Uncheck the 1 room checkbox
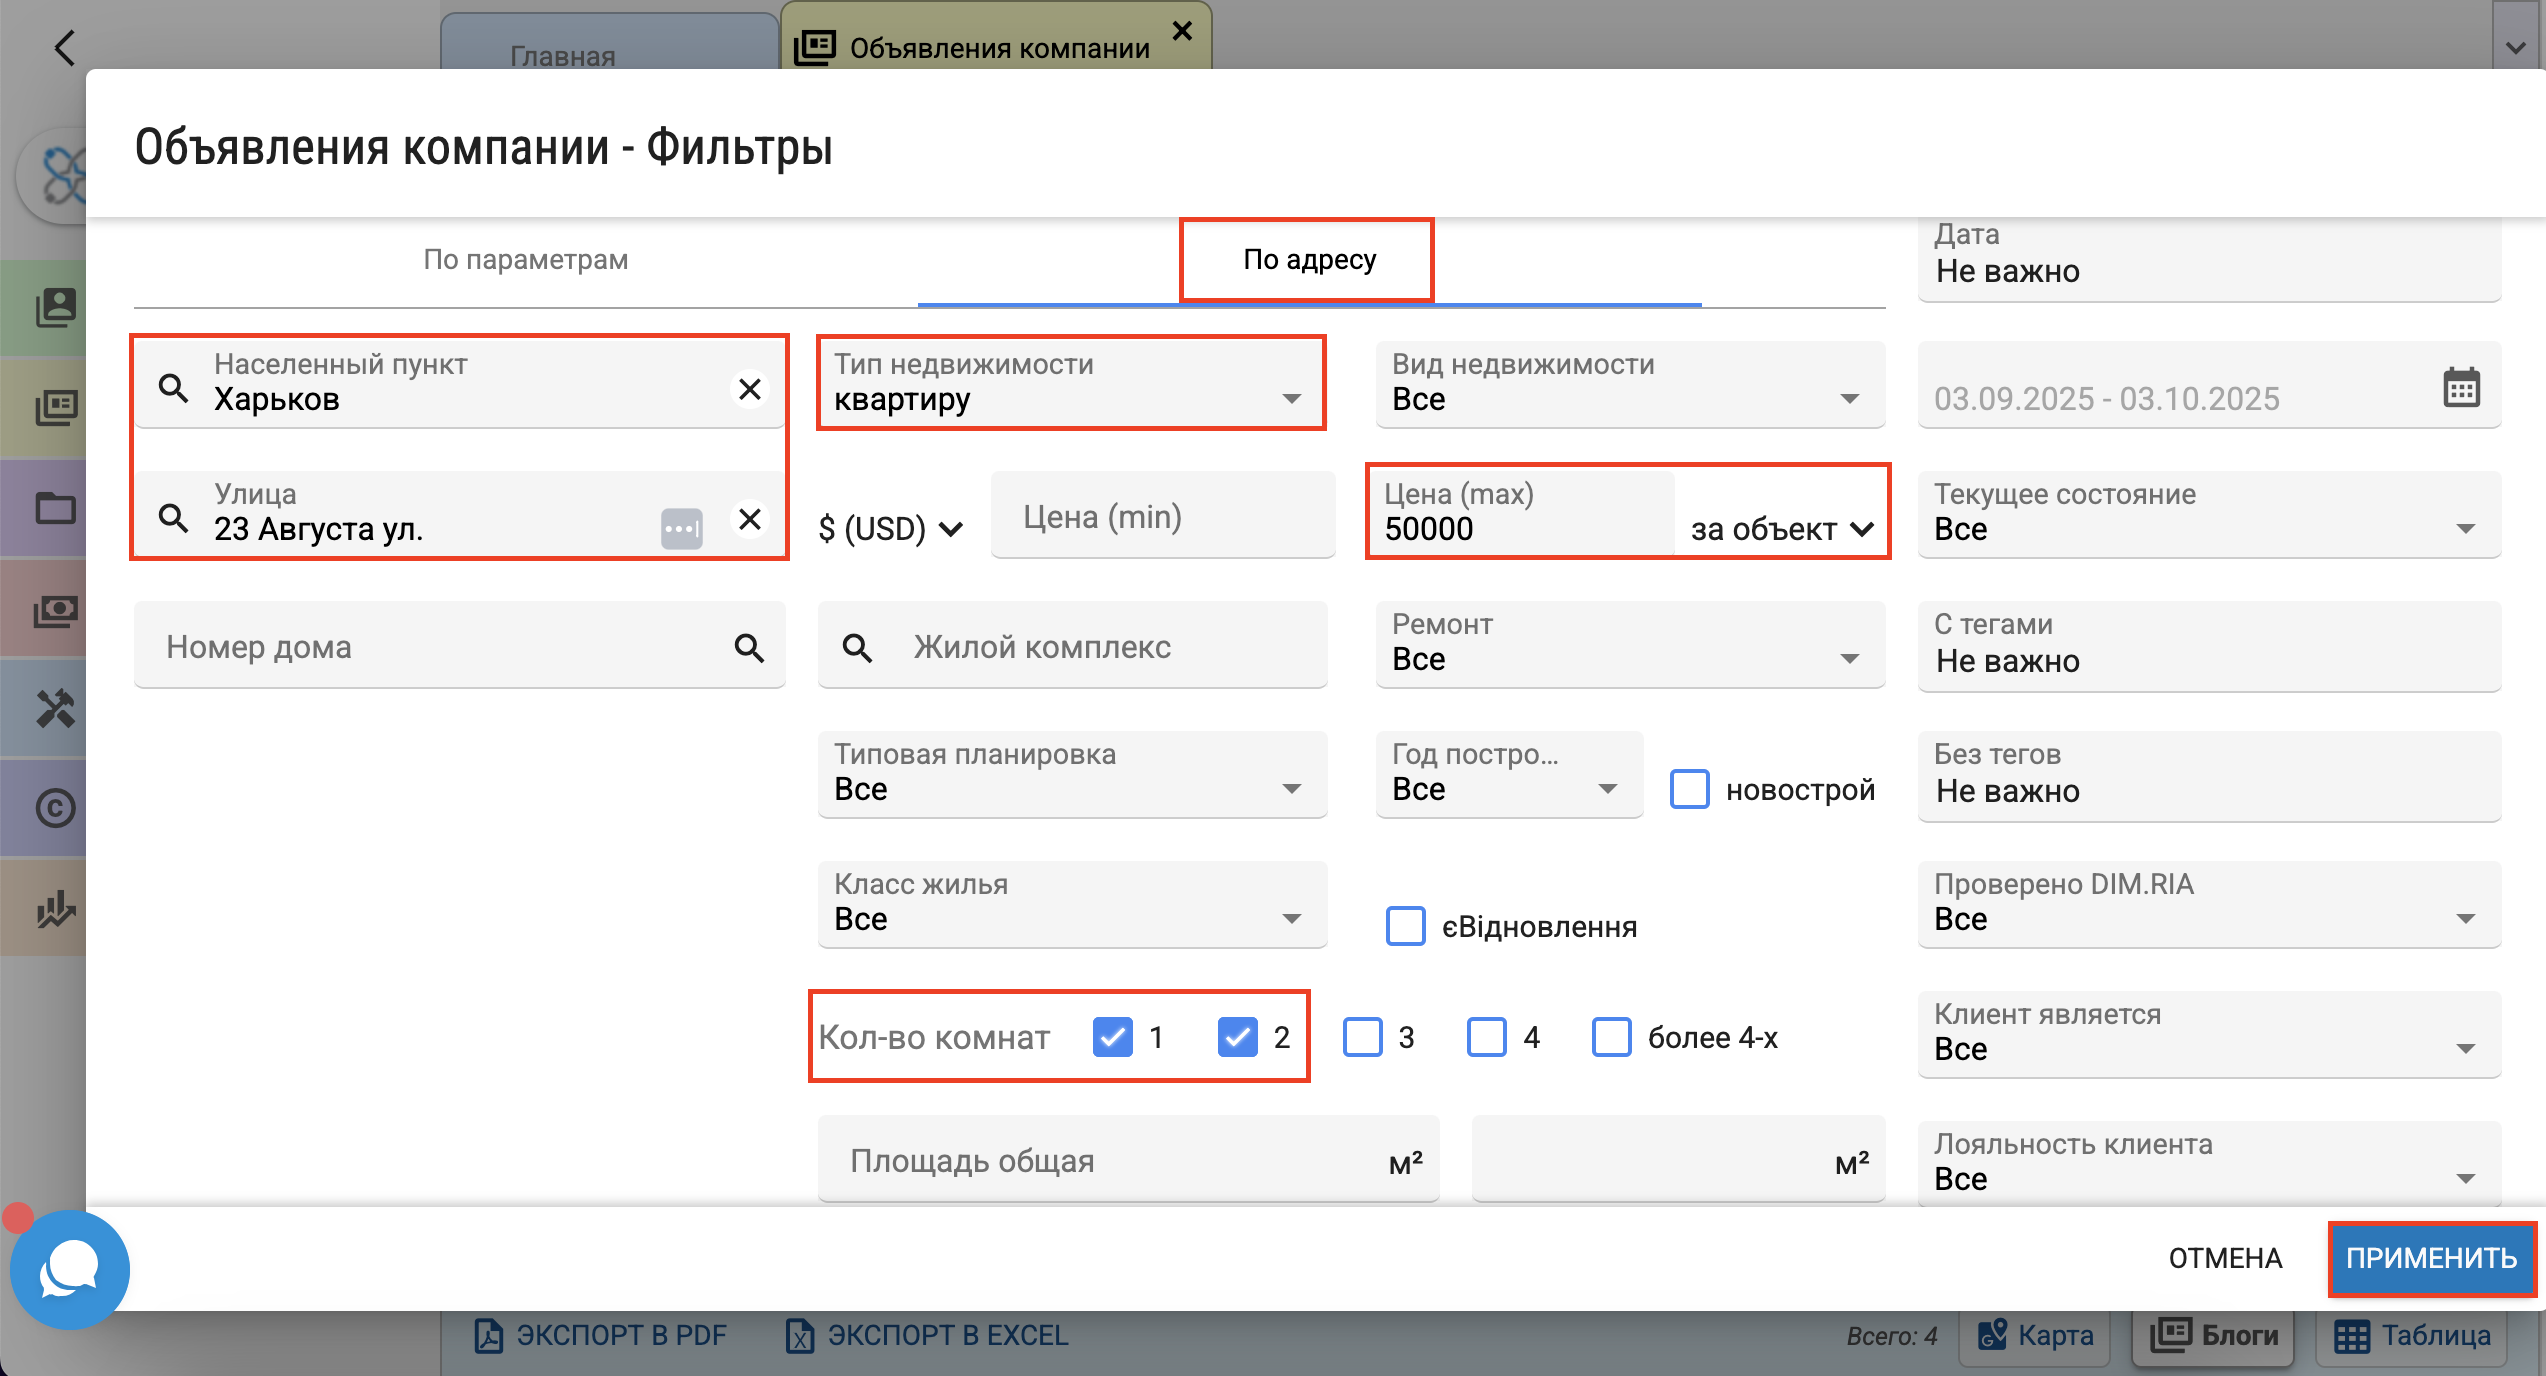This screenshot has height=1376, width=2546. (1112, 1037)
